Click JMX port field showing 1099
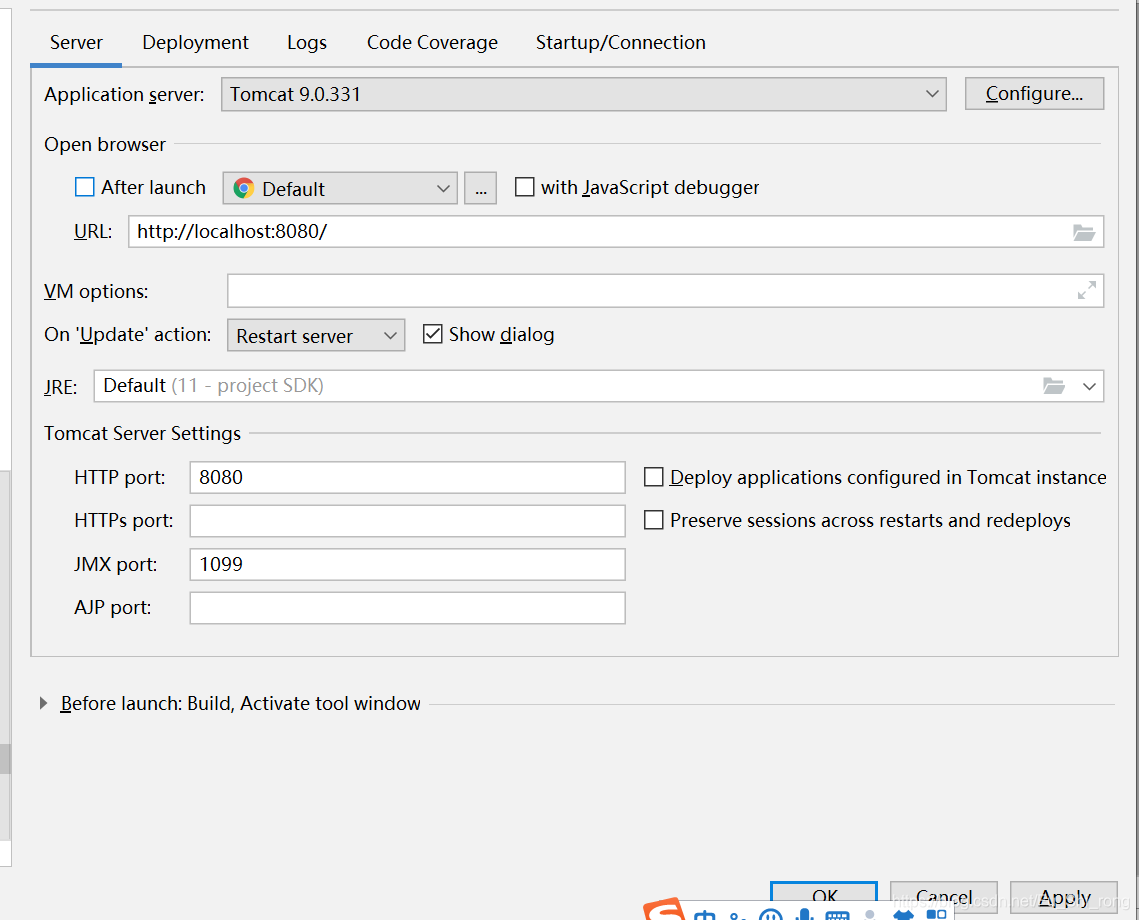Image resolution: width=1139 pixels, height=920 pixels. pyautogui.click(x=408, y=564)
